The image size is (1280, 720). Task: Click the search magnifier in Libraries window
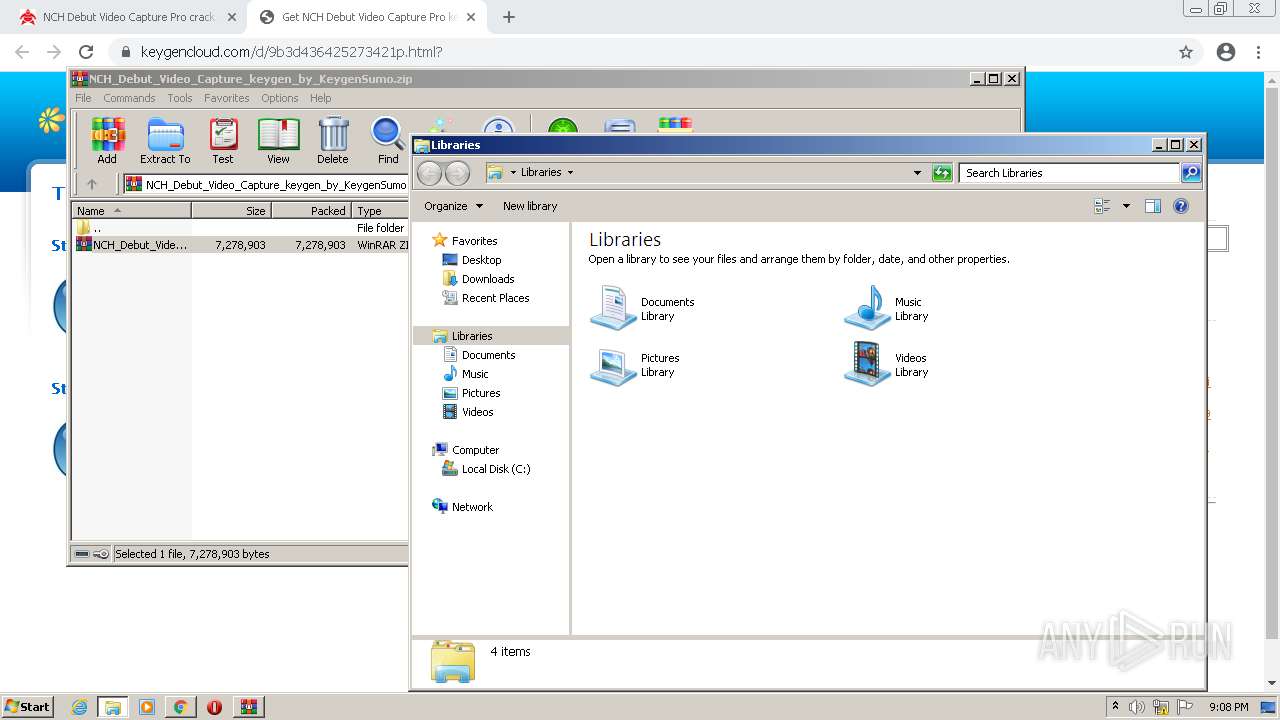(x=1190, y=173)
